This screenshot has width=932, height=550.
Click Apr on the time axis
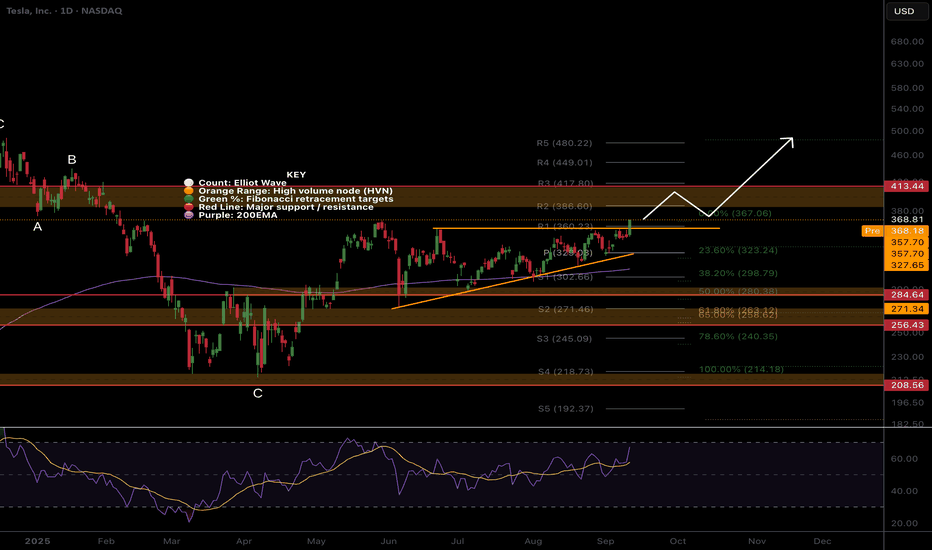[x=244, y=541]
